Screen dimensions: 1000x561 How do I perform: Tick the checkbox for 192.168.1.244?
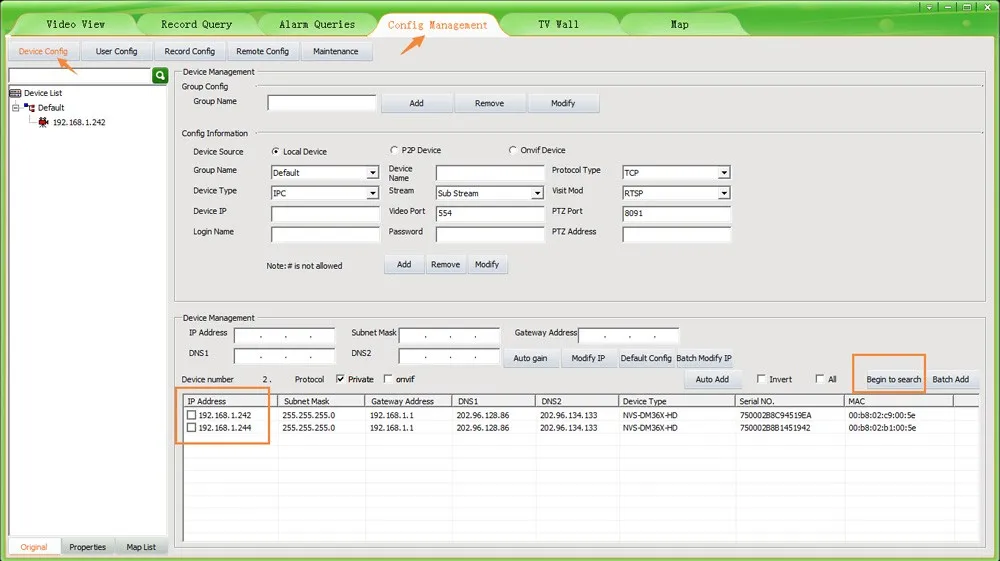point(191,428)
